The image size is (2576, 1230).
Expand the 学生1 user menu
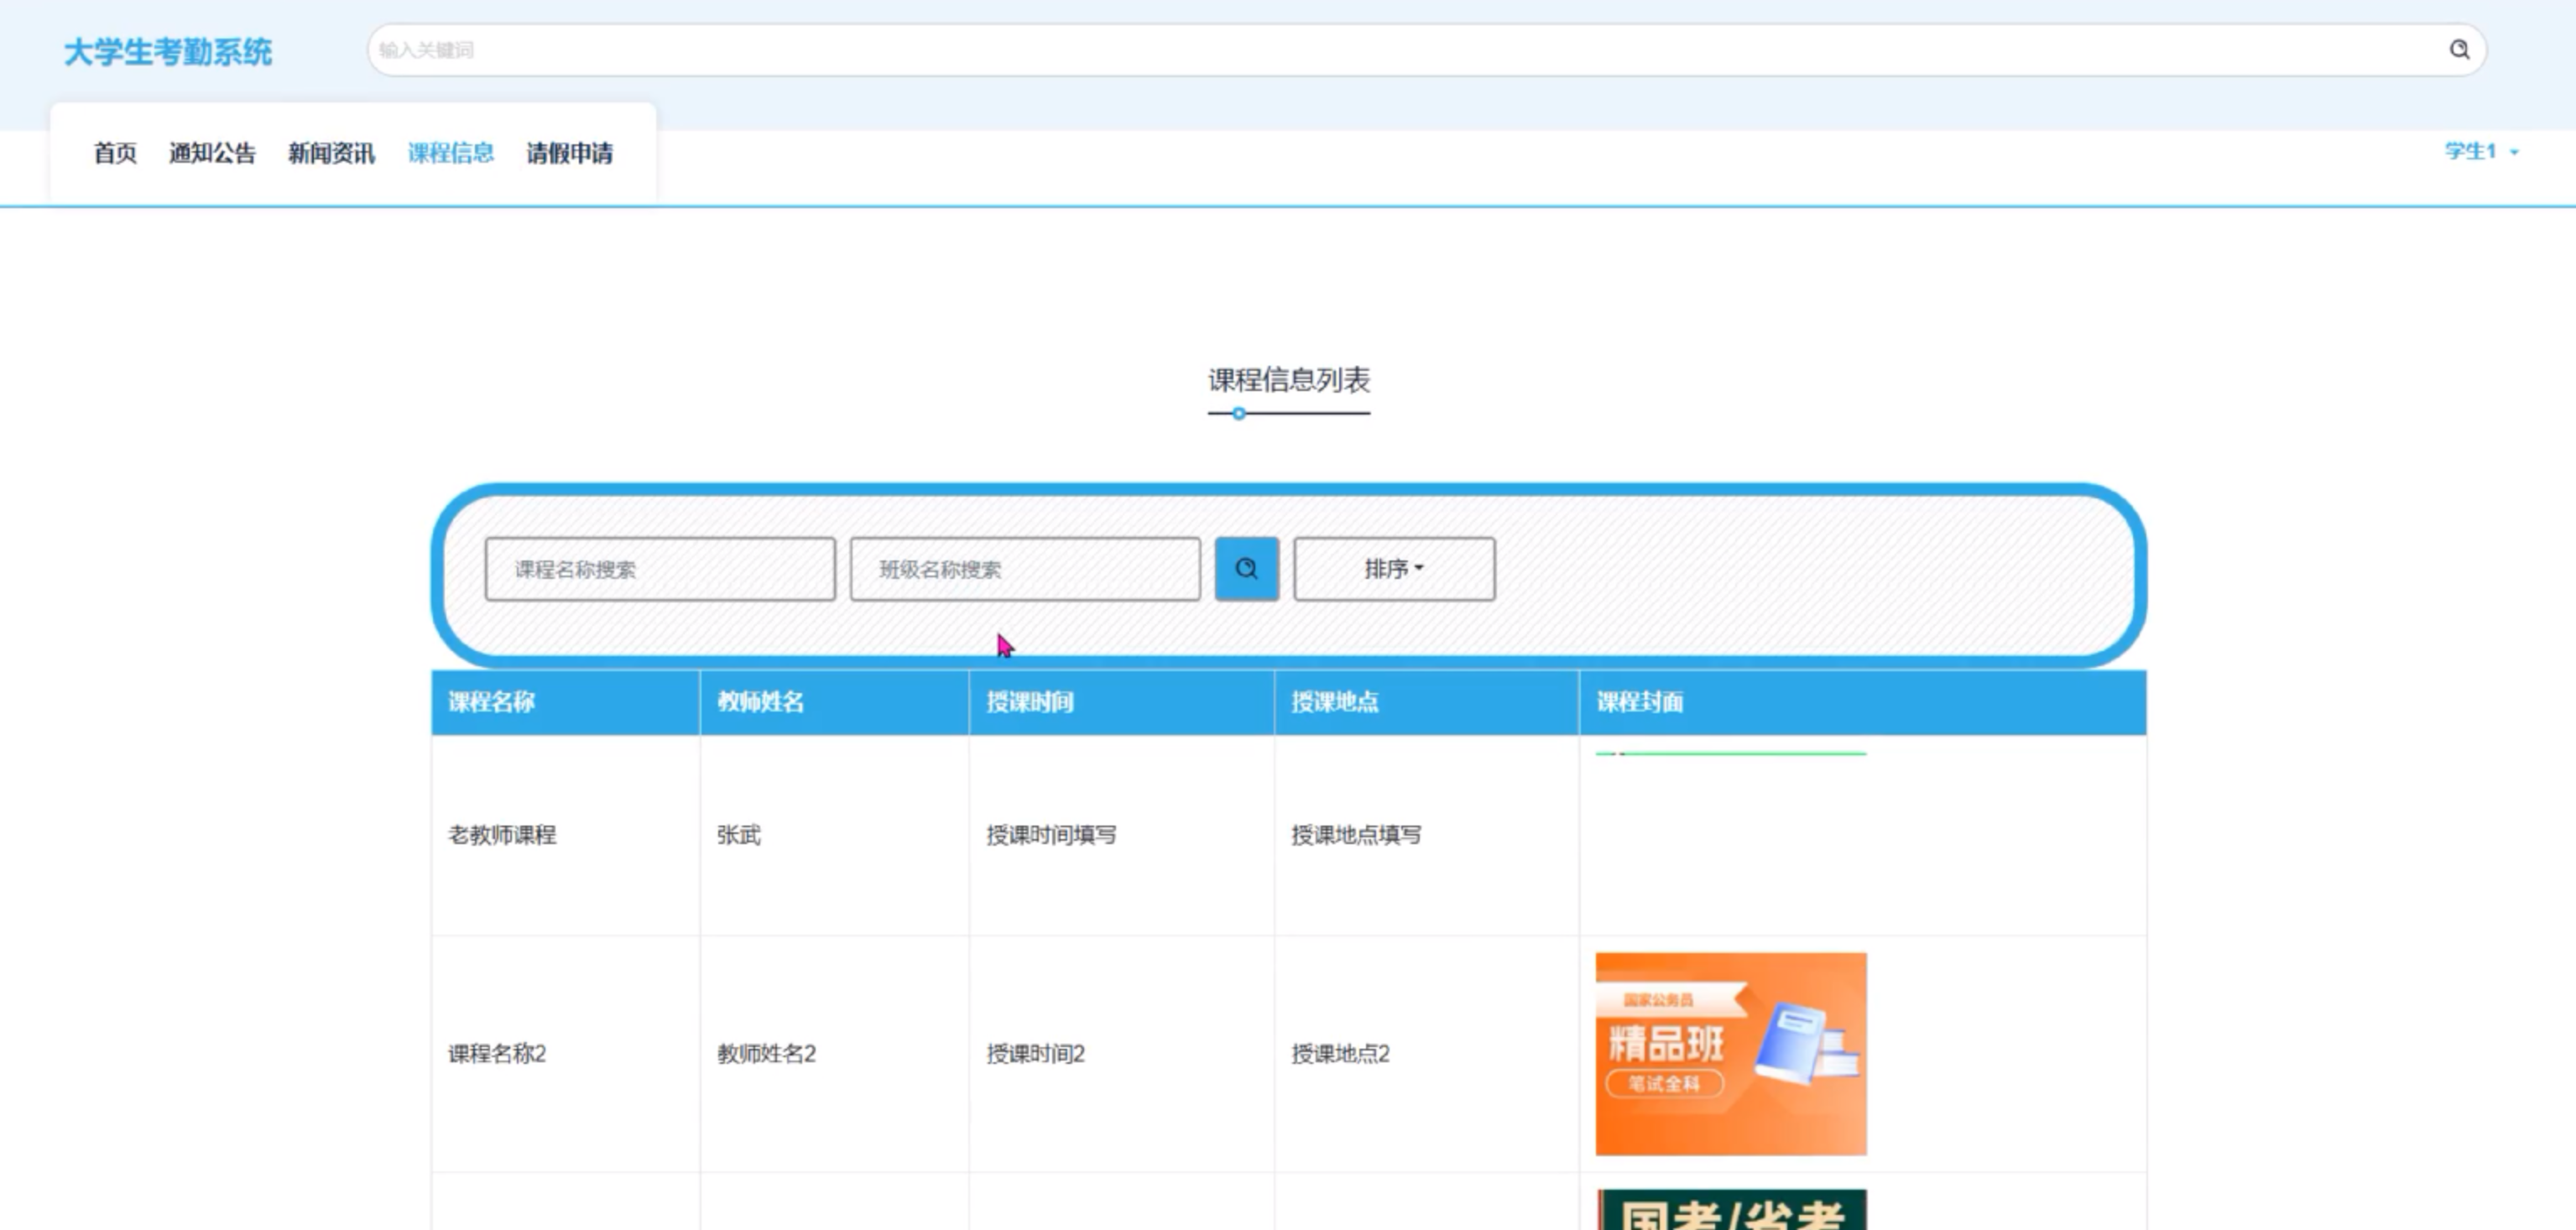tap(2481, 152)
